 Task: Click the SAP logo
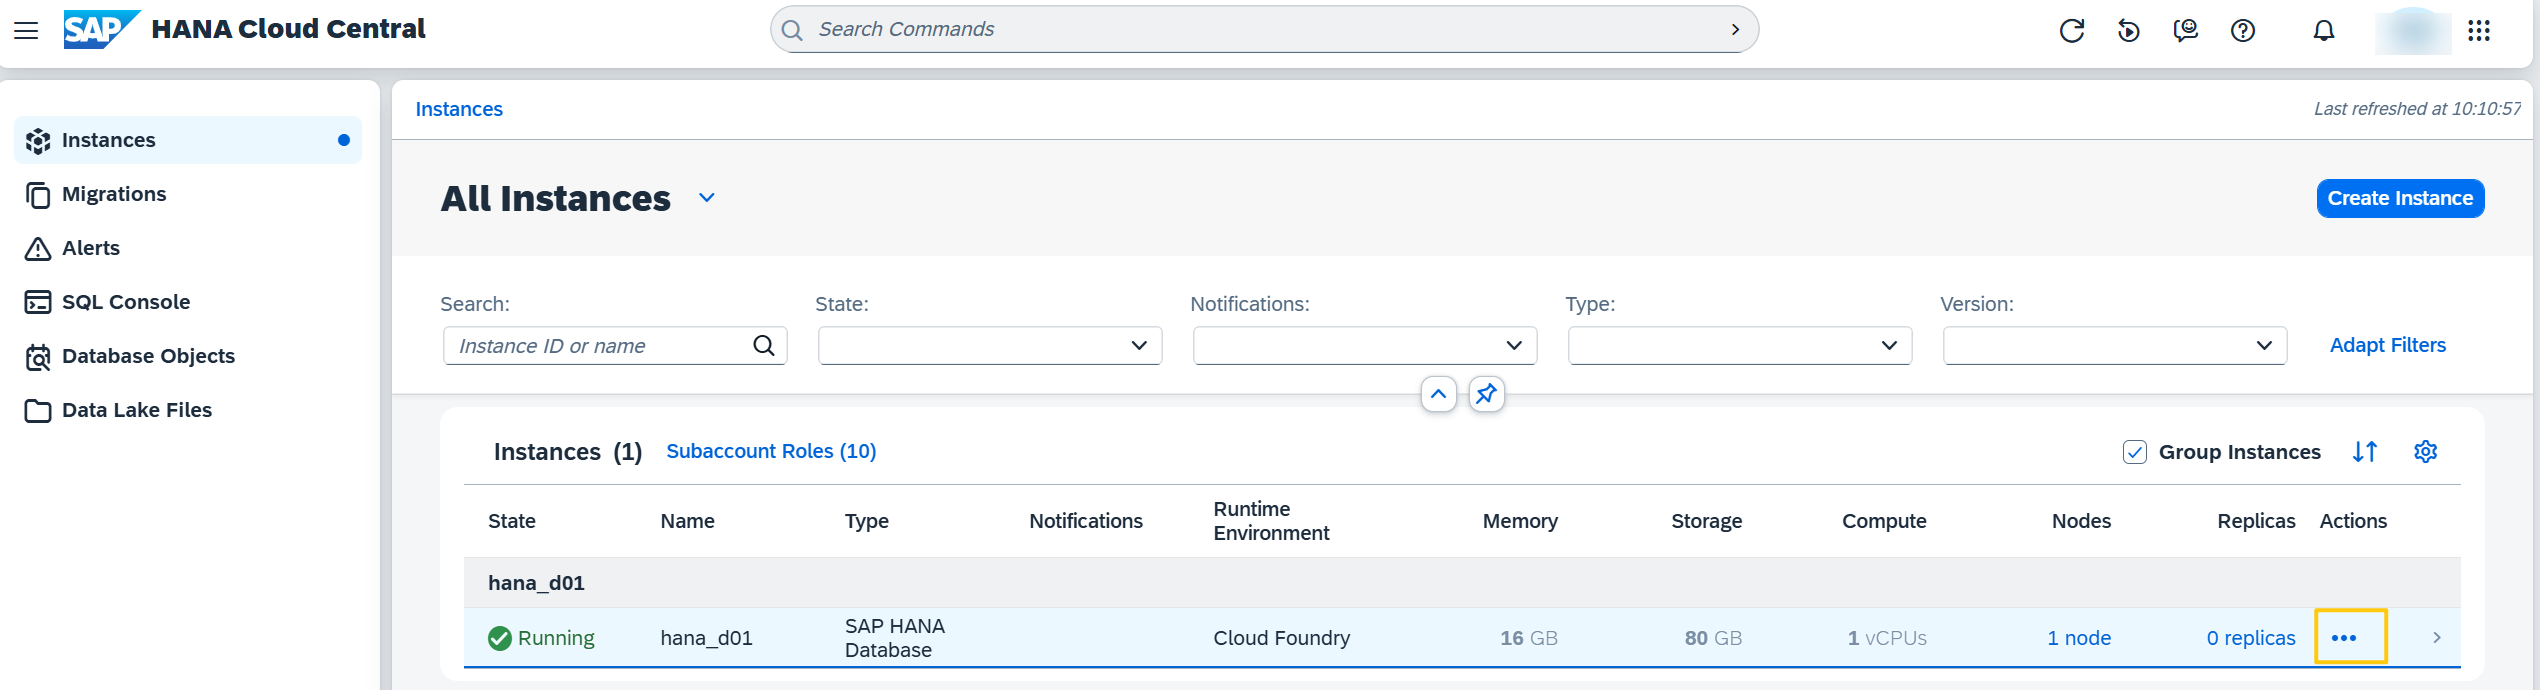click(101, 29)
